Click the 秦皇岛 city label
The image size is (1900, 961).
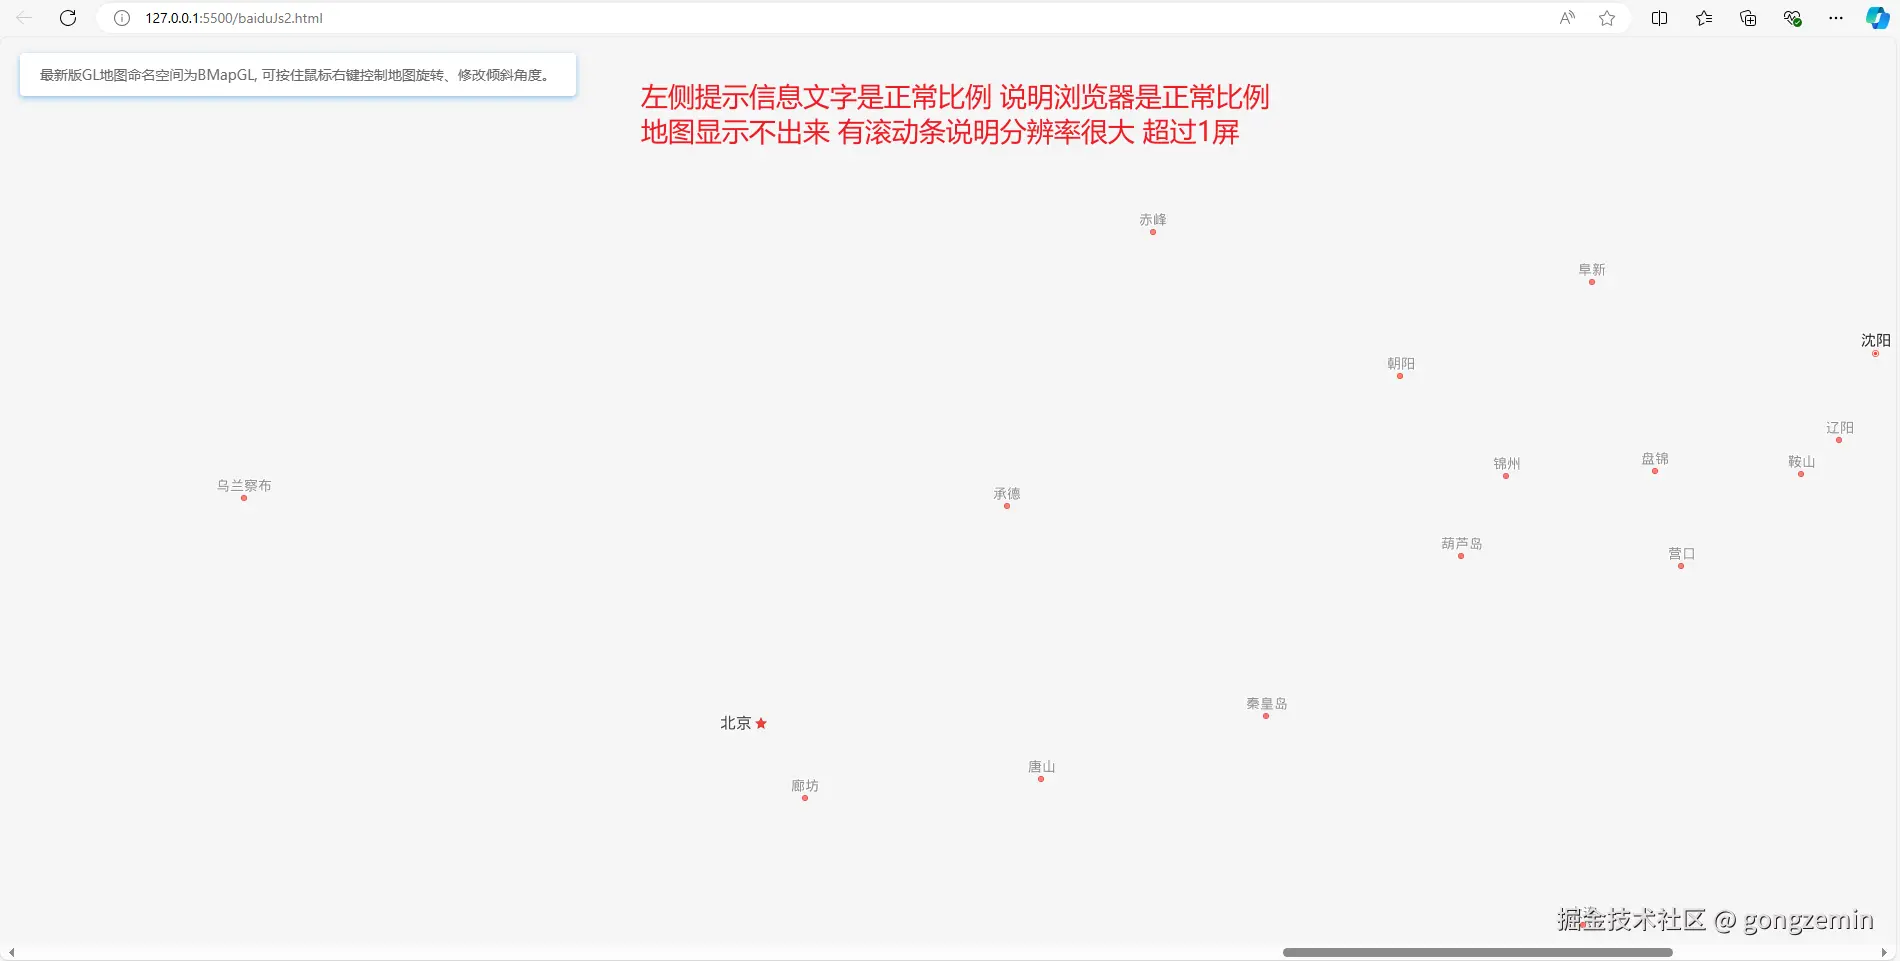pos(1267,704)
